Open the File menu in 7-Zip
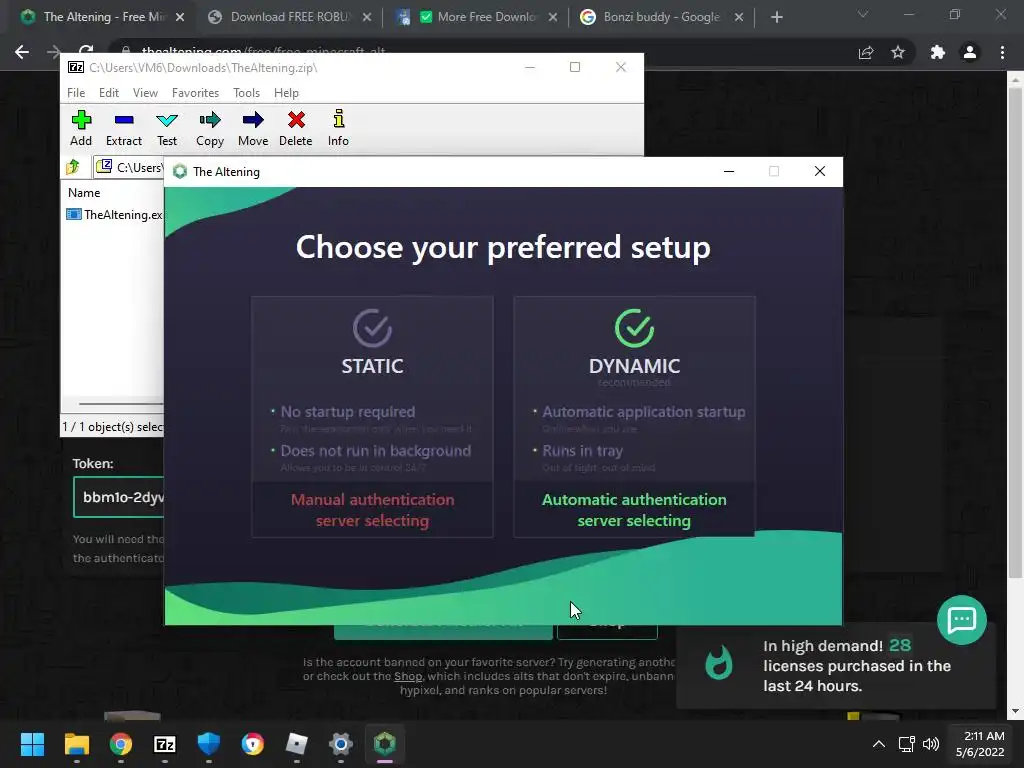1024x768 pixels. (x=76, y=93)
